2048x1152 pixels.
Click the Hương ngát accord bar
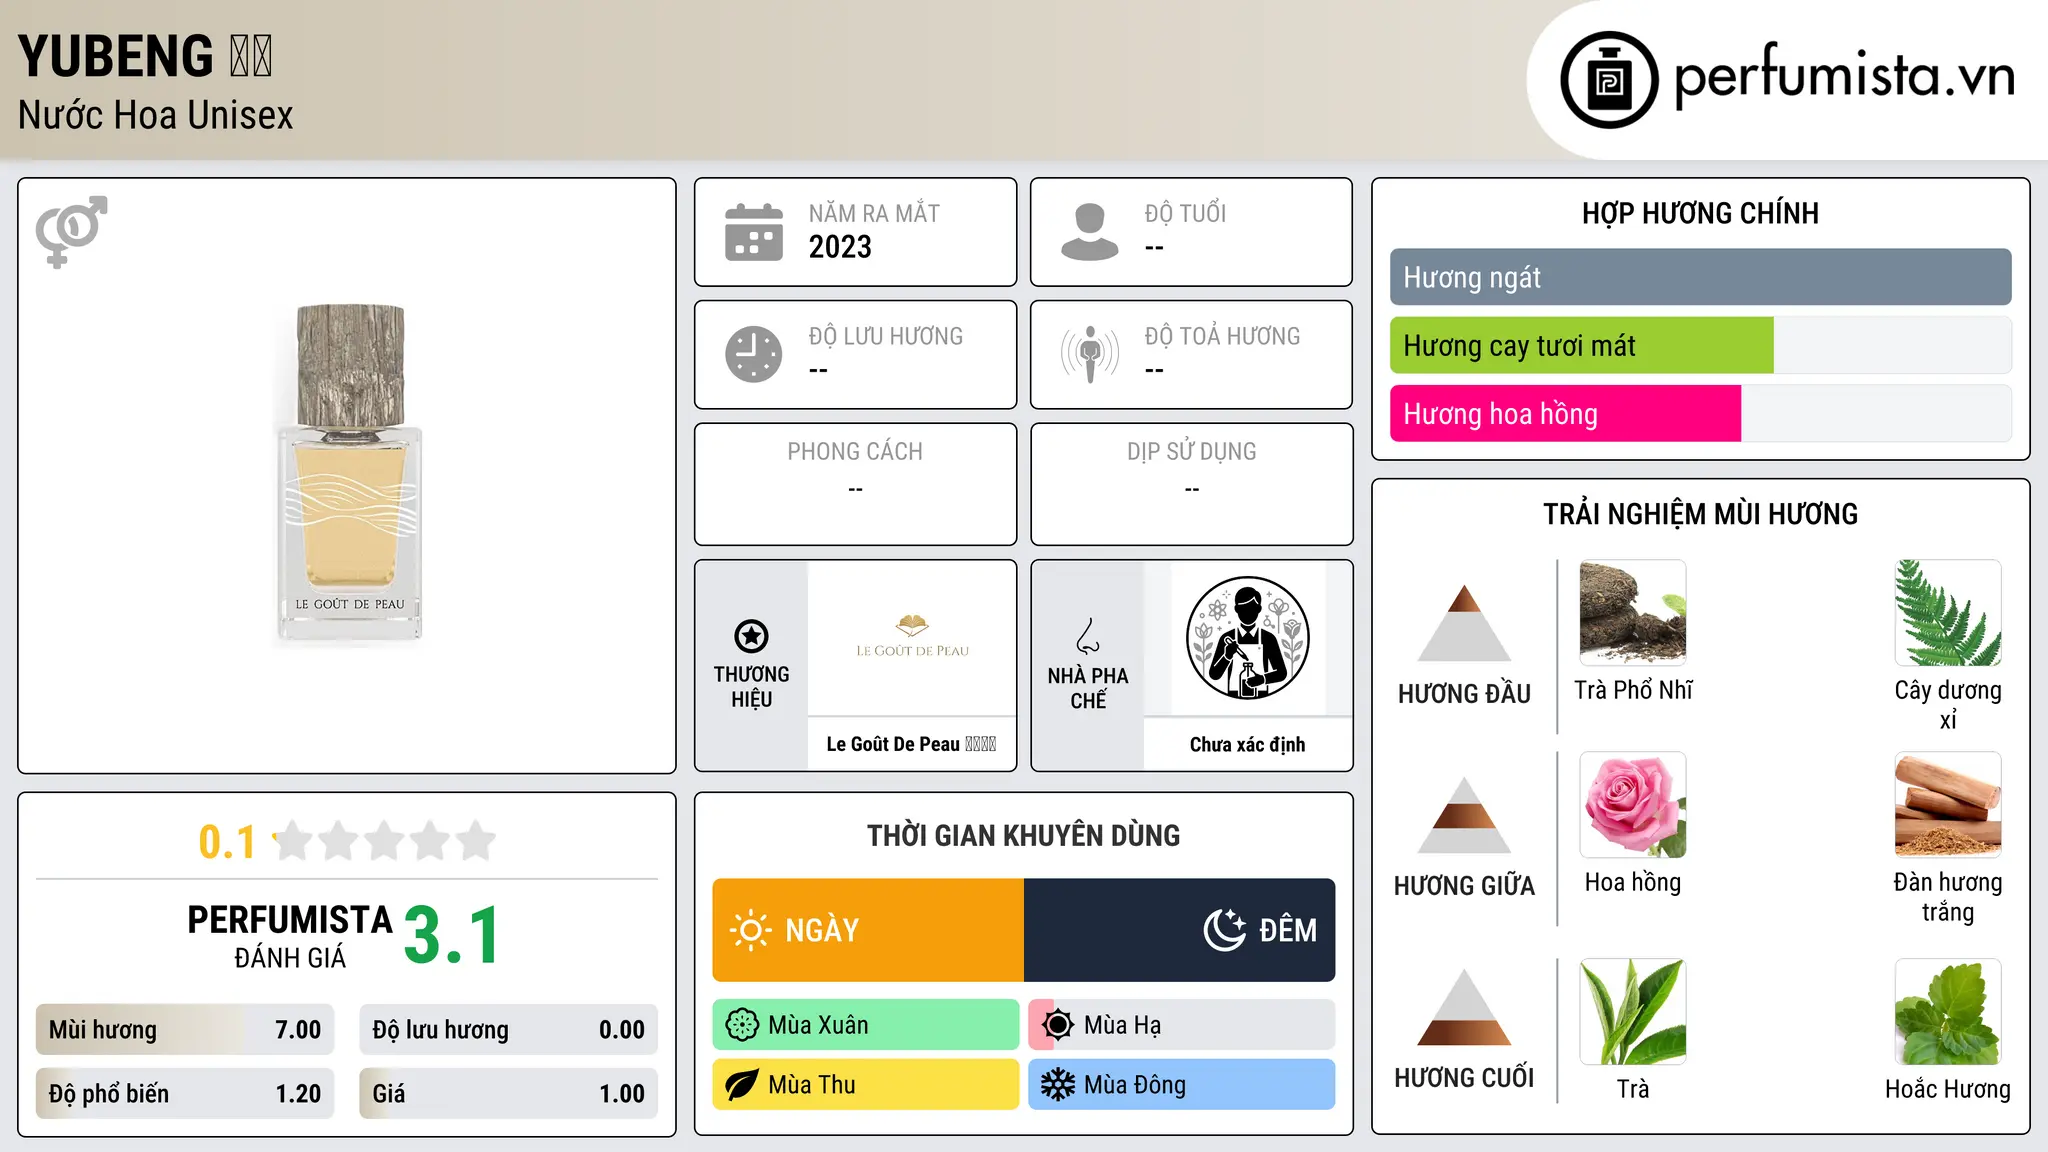point(1701,277)
